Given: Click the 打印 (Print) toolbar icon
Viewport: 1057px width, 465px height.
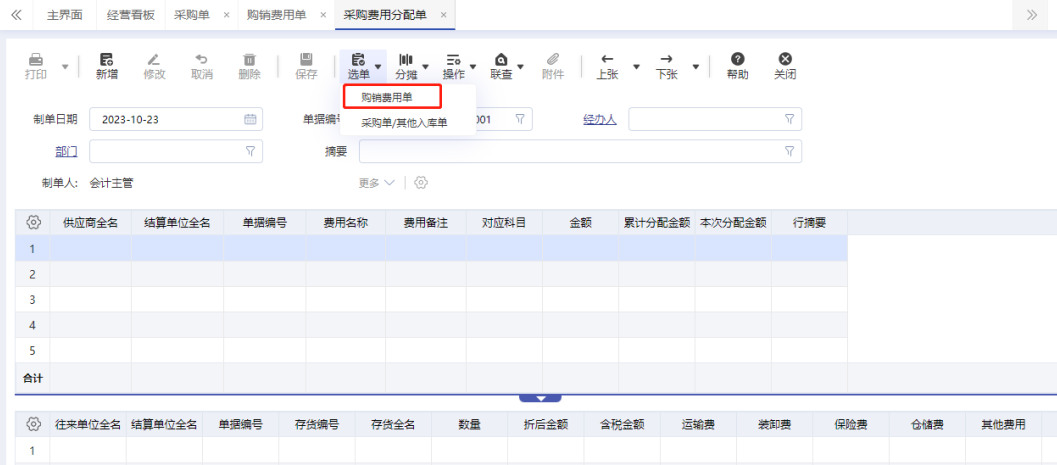Looking at the screenshot, I should 36,66.
